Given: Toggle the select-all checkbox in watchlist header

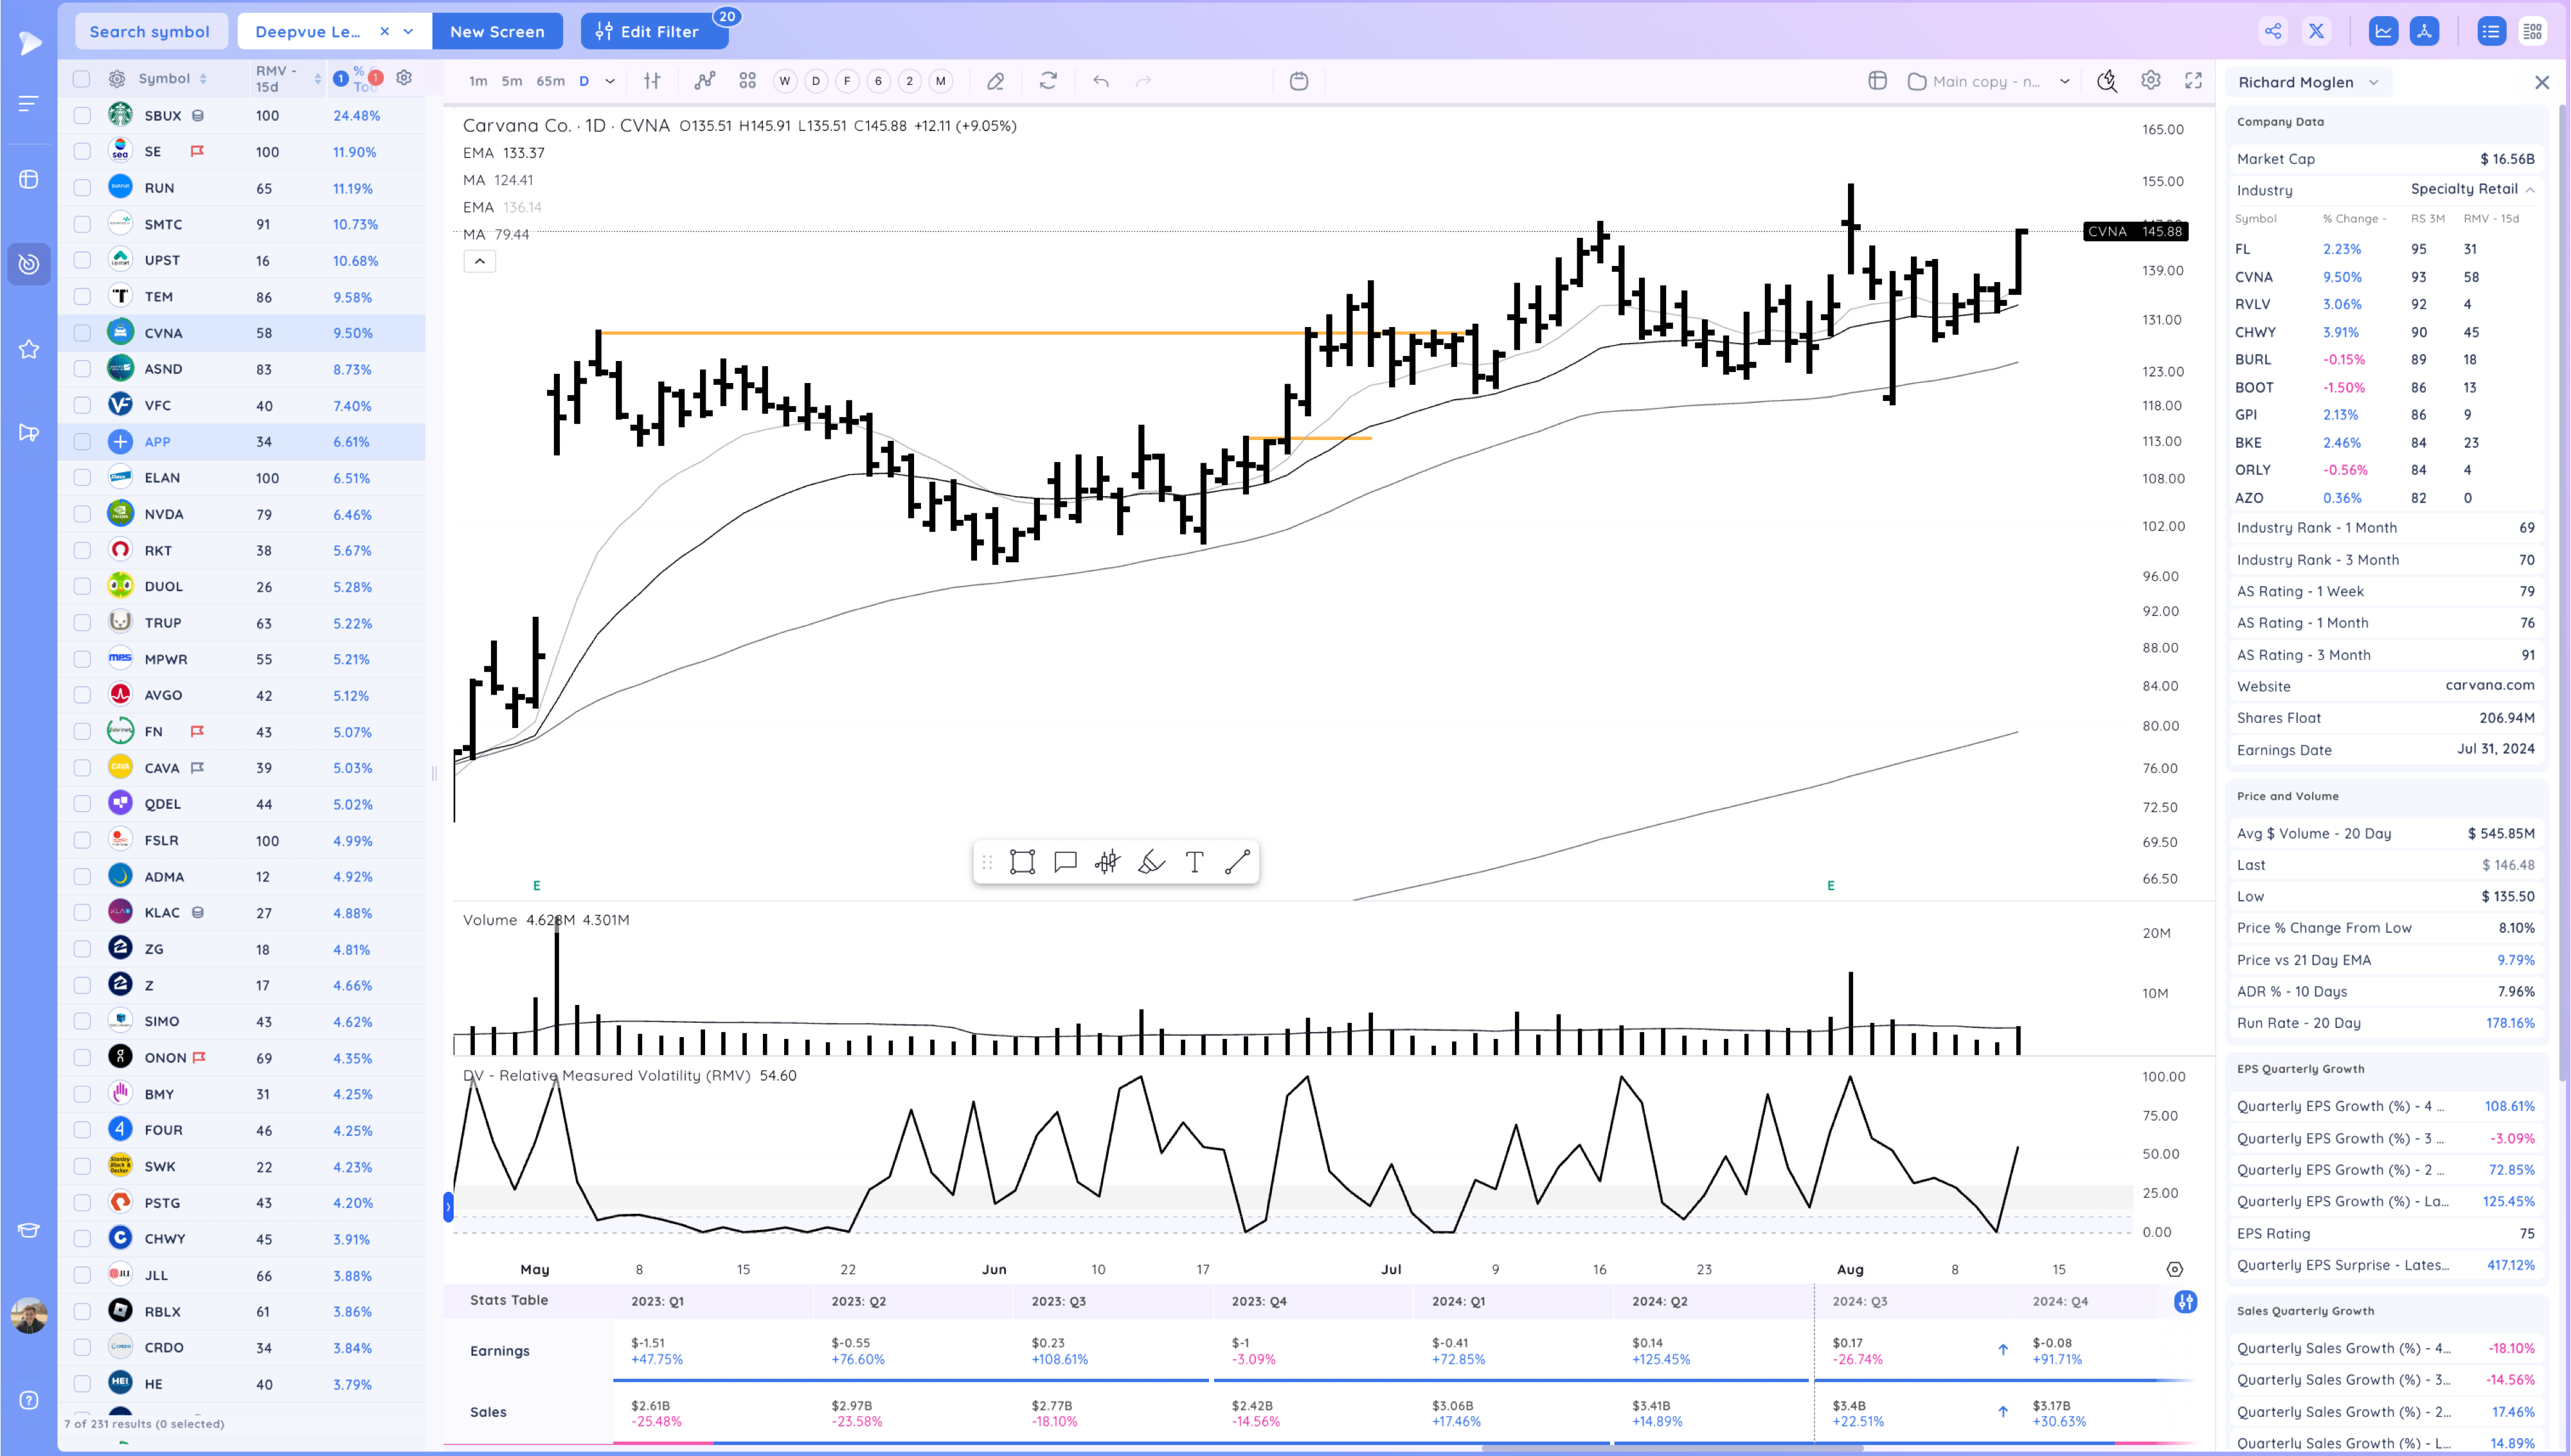Looking at the screenshot, I should [82, 79].
